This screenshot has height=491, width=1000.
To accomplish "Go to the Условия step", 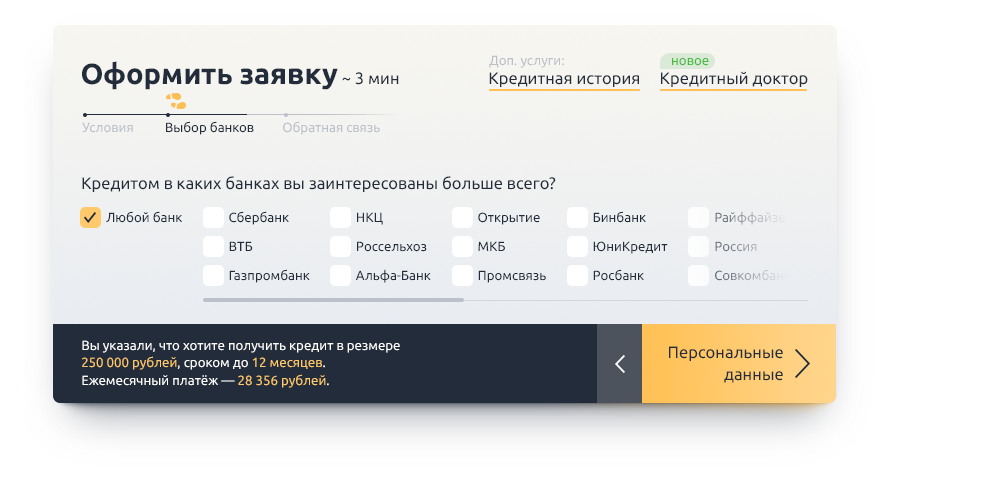I will (108, 128).
